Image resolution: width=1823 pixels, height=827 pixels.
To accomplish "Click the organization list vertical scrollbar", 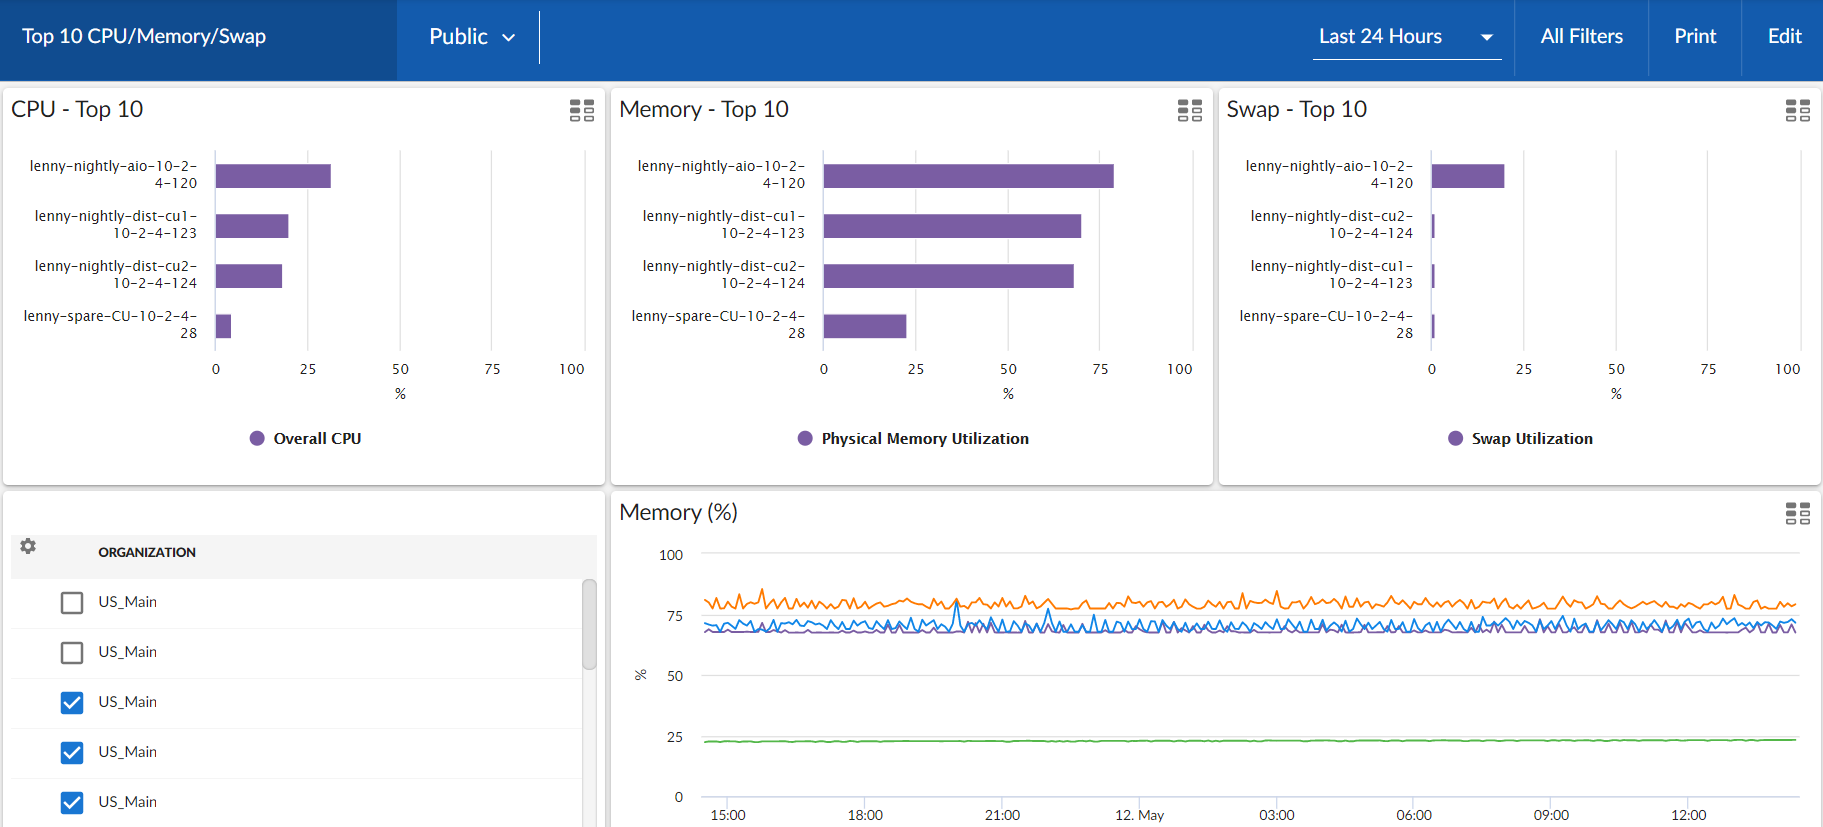I will point(589,624).
